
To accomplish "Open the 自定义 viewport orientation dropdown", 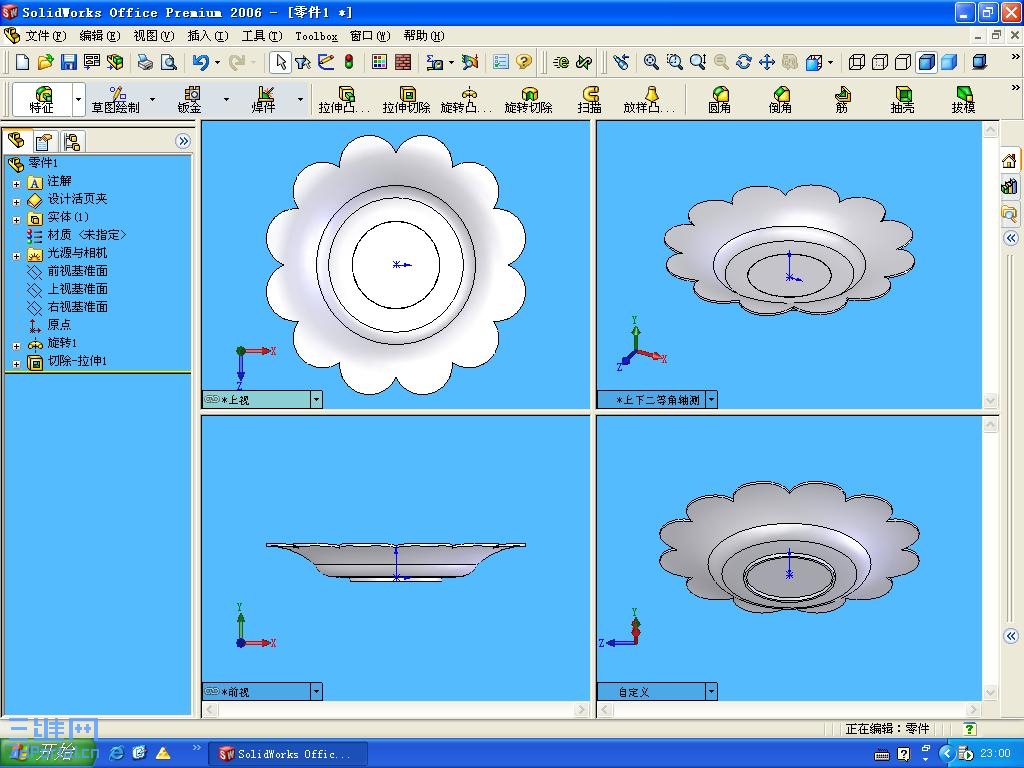I will click(711, 691).
